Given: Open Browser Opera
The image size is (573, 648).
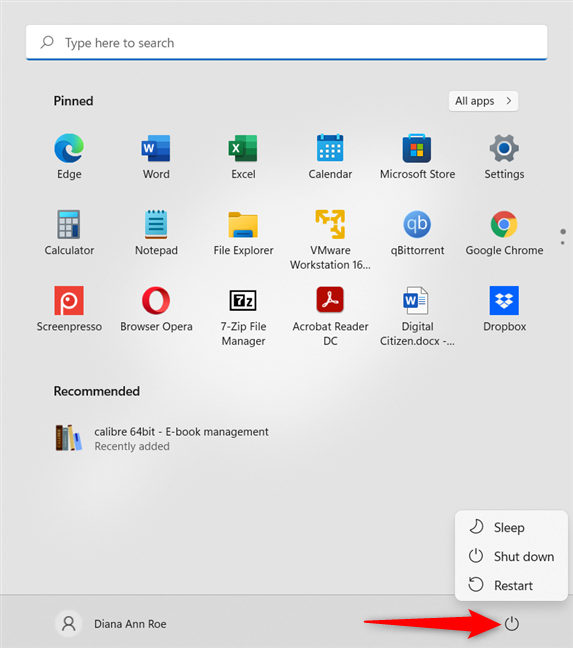Looking at the screenshot, I should coord(156,309).
